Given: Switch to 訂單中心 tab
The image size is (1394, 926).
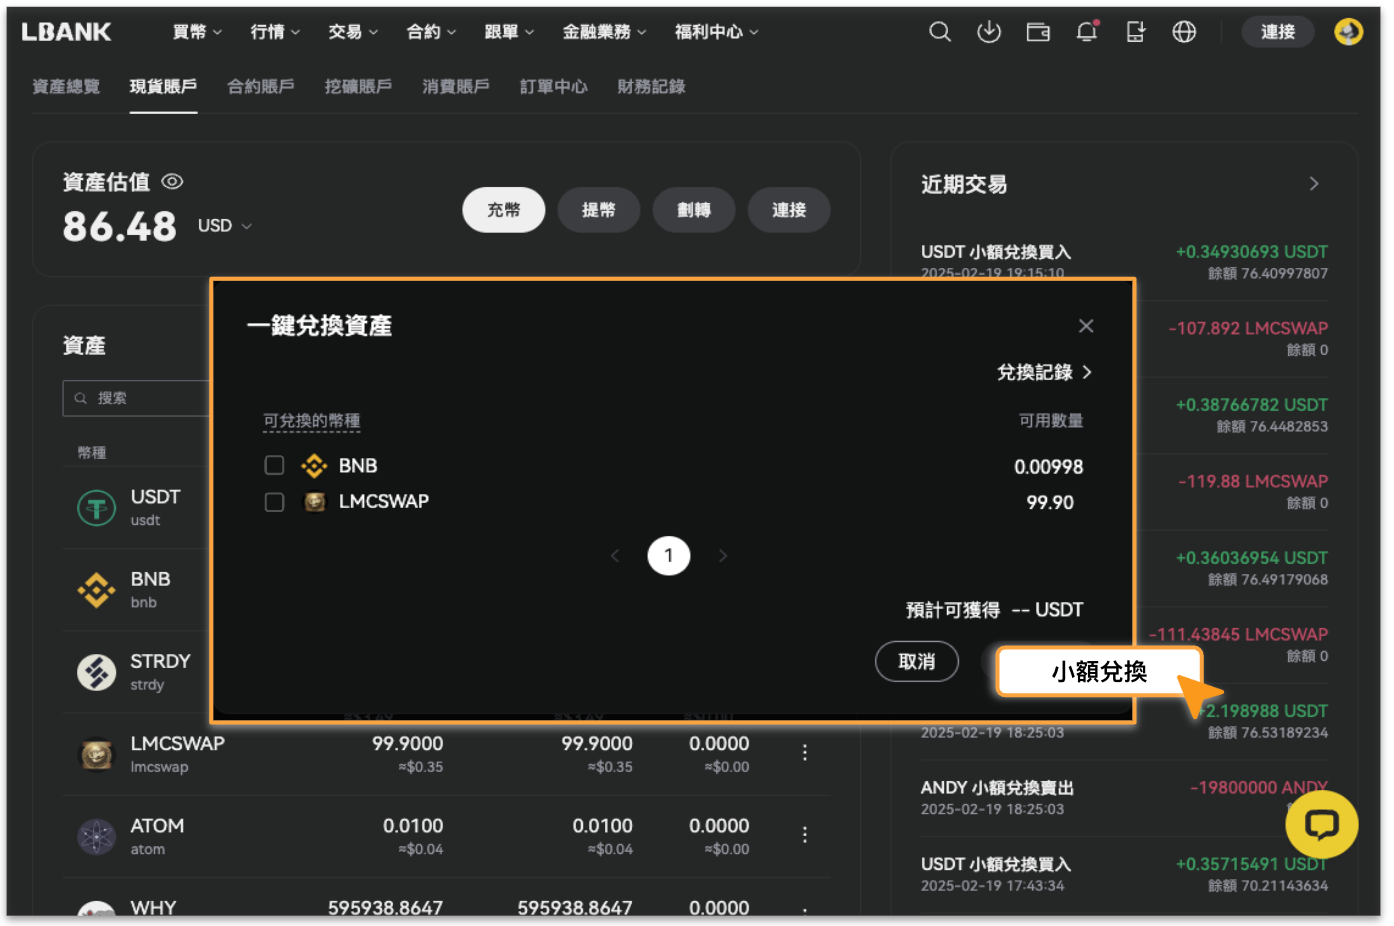Looking at the screenshot, I should (x=553, y=87).
